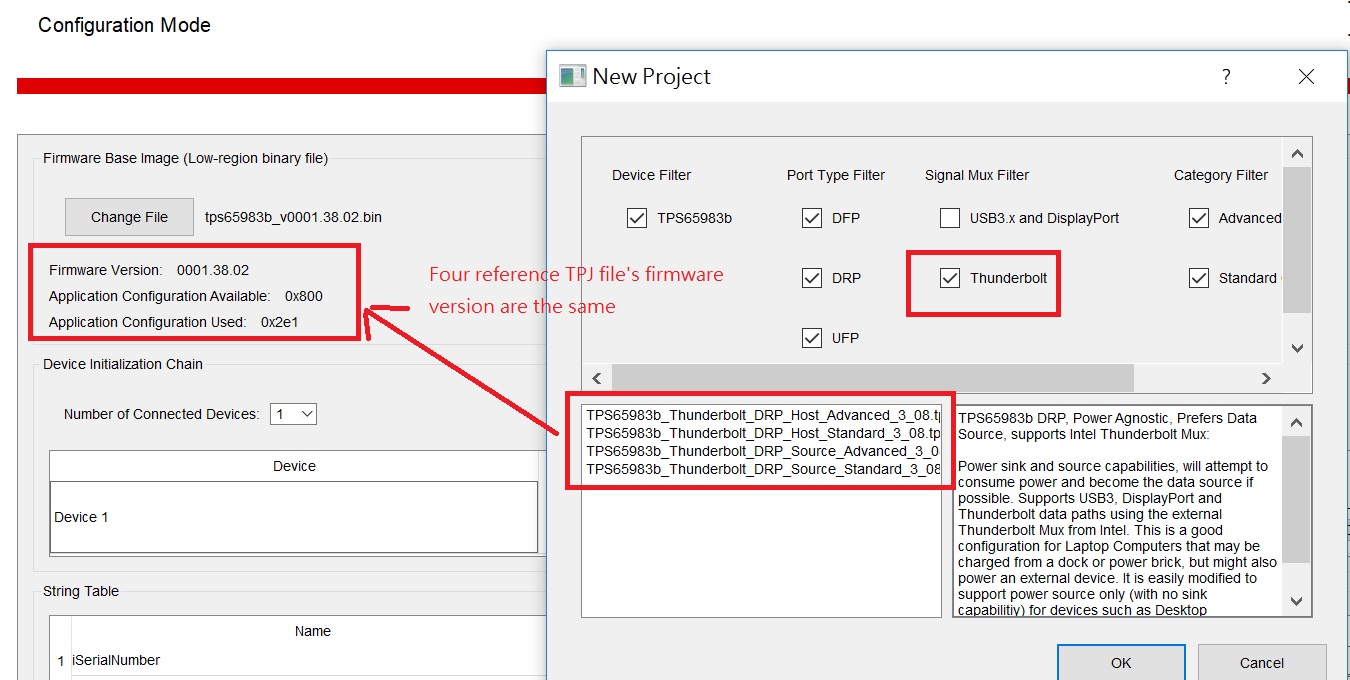Enable USB3.x and DisplayPort mux filter
The height and width of the screenshot is (680, 1350).
(x=950, y=218)
